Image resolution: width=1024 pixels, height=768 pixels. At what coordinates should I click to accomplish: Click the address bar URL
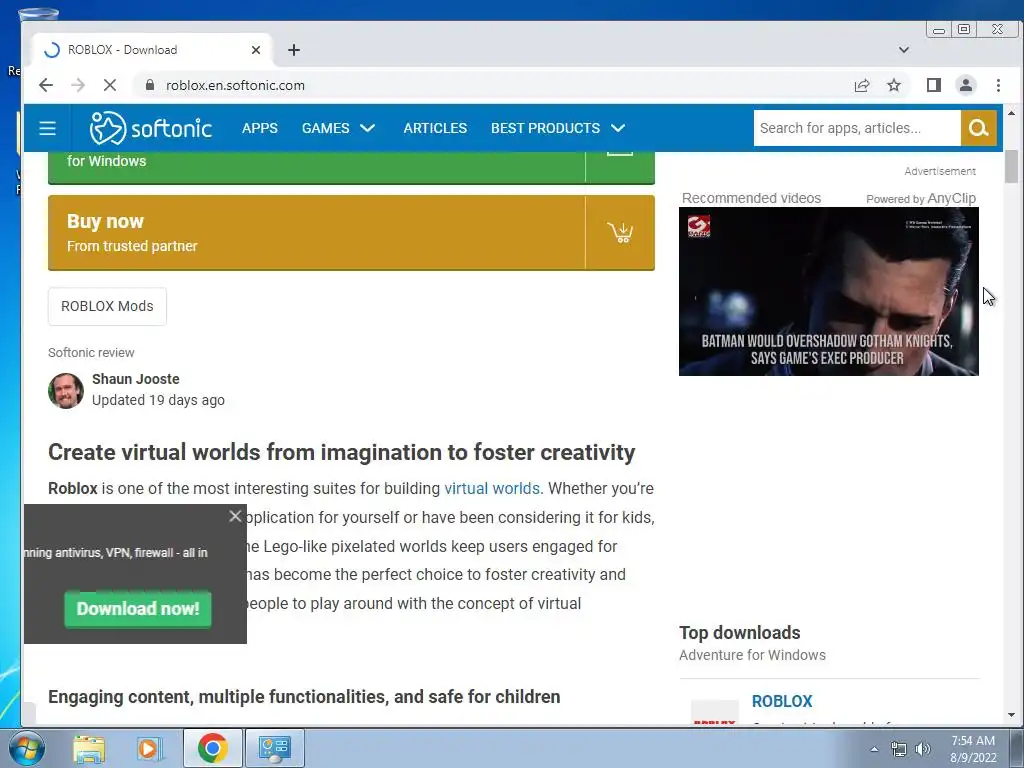click(x=235, y=85)
